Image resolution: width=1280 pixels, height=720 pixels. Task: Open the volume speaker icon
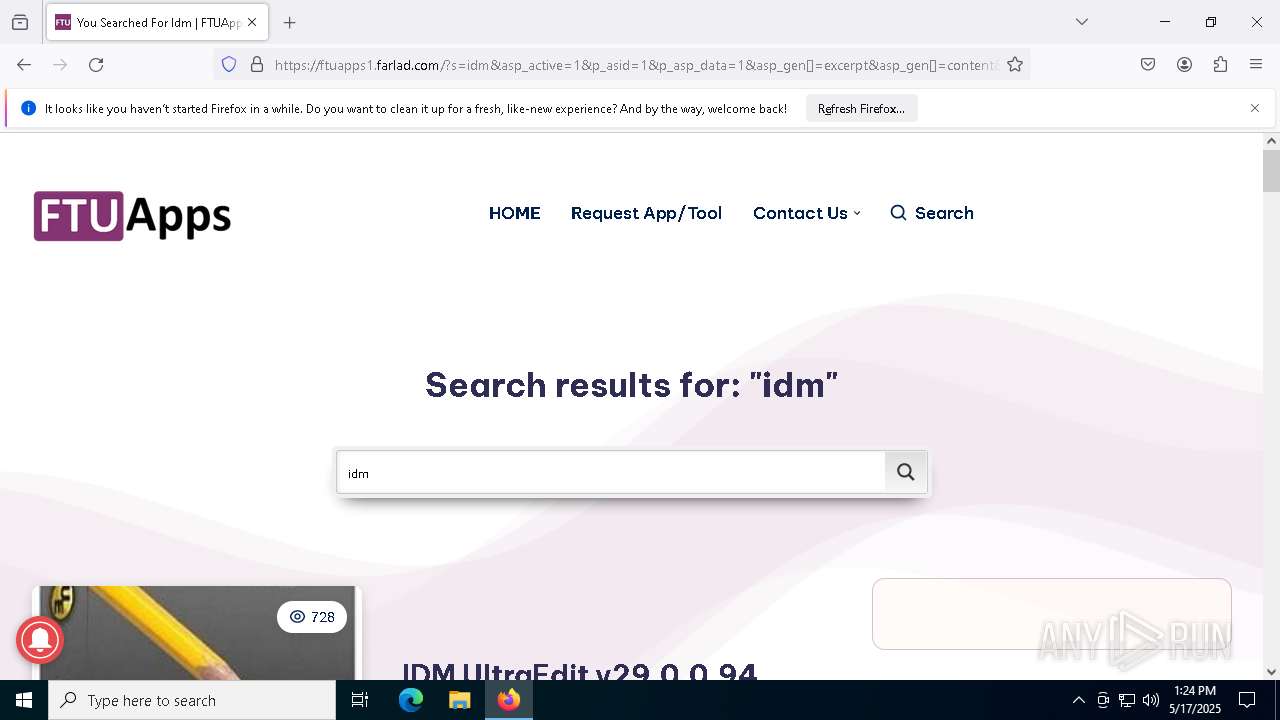1151,700
